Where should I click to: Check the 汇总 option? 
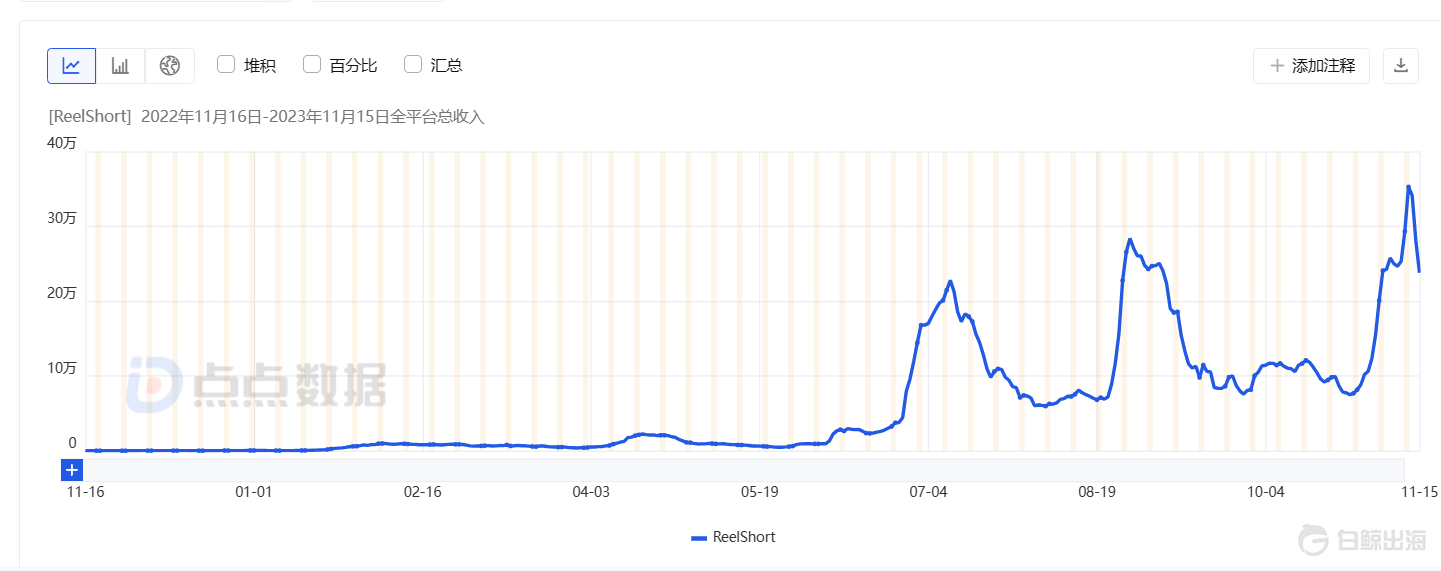tap(413, 65)
